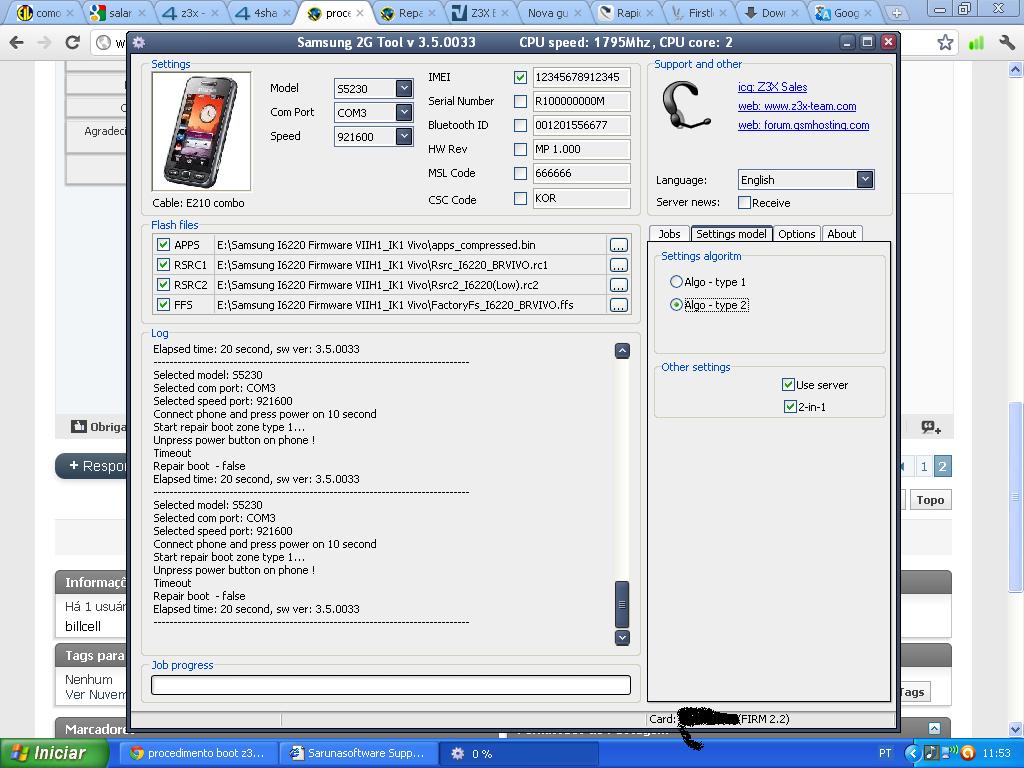Toggle the Bluetooth ID checkbox
Image resolution: width=1024 pixels, height=768 pixels.
520,125
